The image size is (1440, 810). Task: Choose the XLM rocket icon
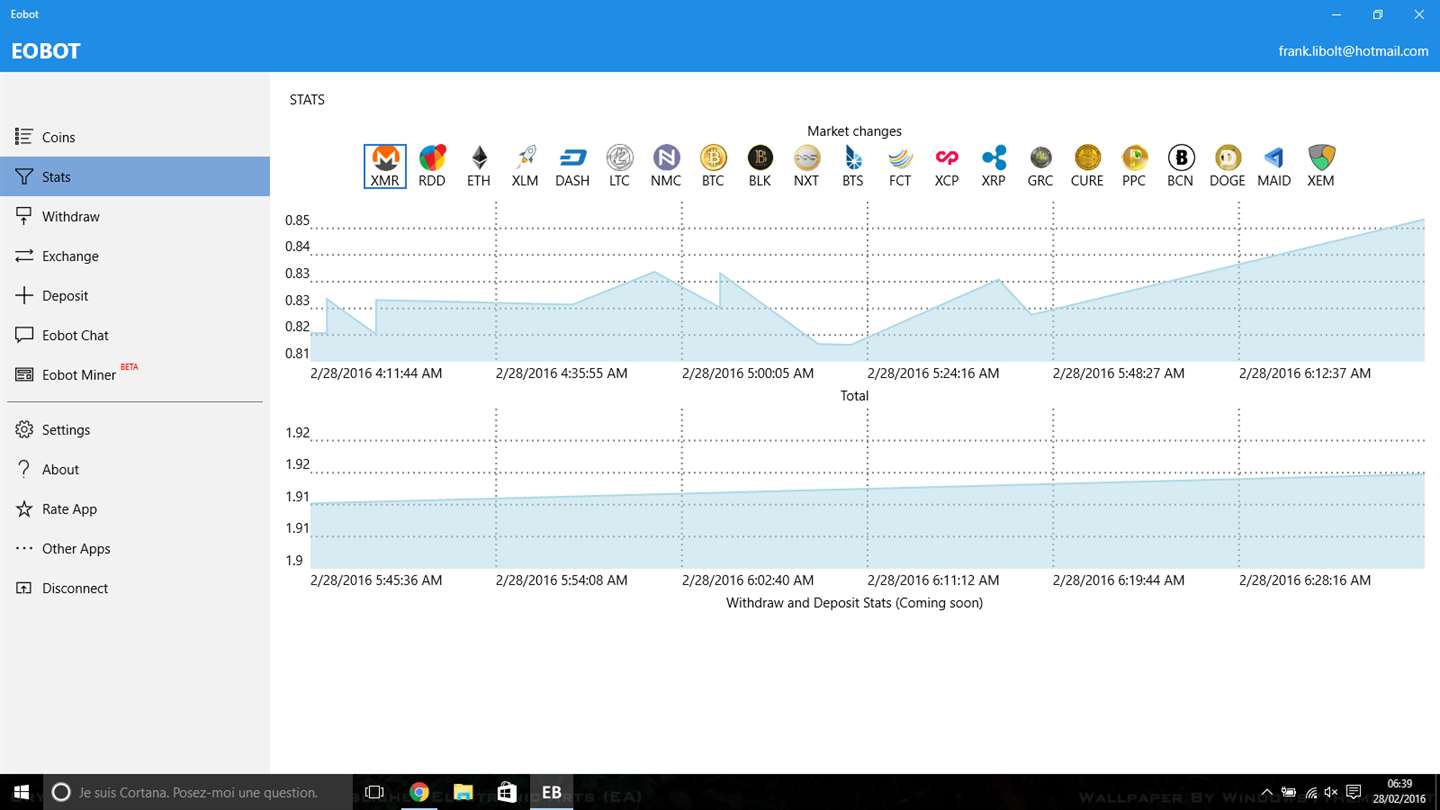525,166
